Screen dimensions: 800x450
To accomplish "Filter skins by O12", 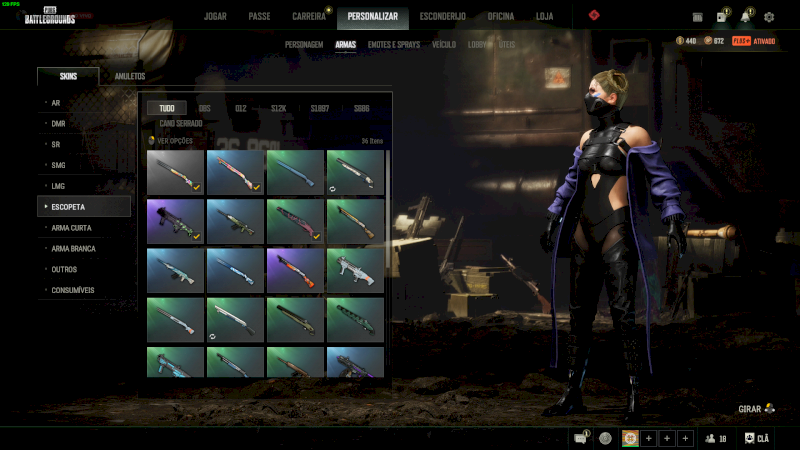I will 241,108.
